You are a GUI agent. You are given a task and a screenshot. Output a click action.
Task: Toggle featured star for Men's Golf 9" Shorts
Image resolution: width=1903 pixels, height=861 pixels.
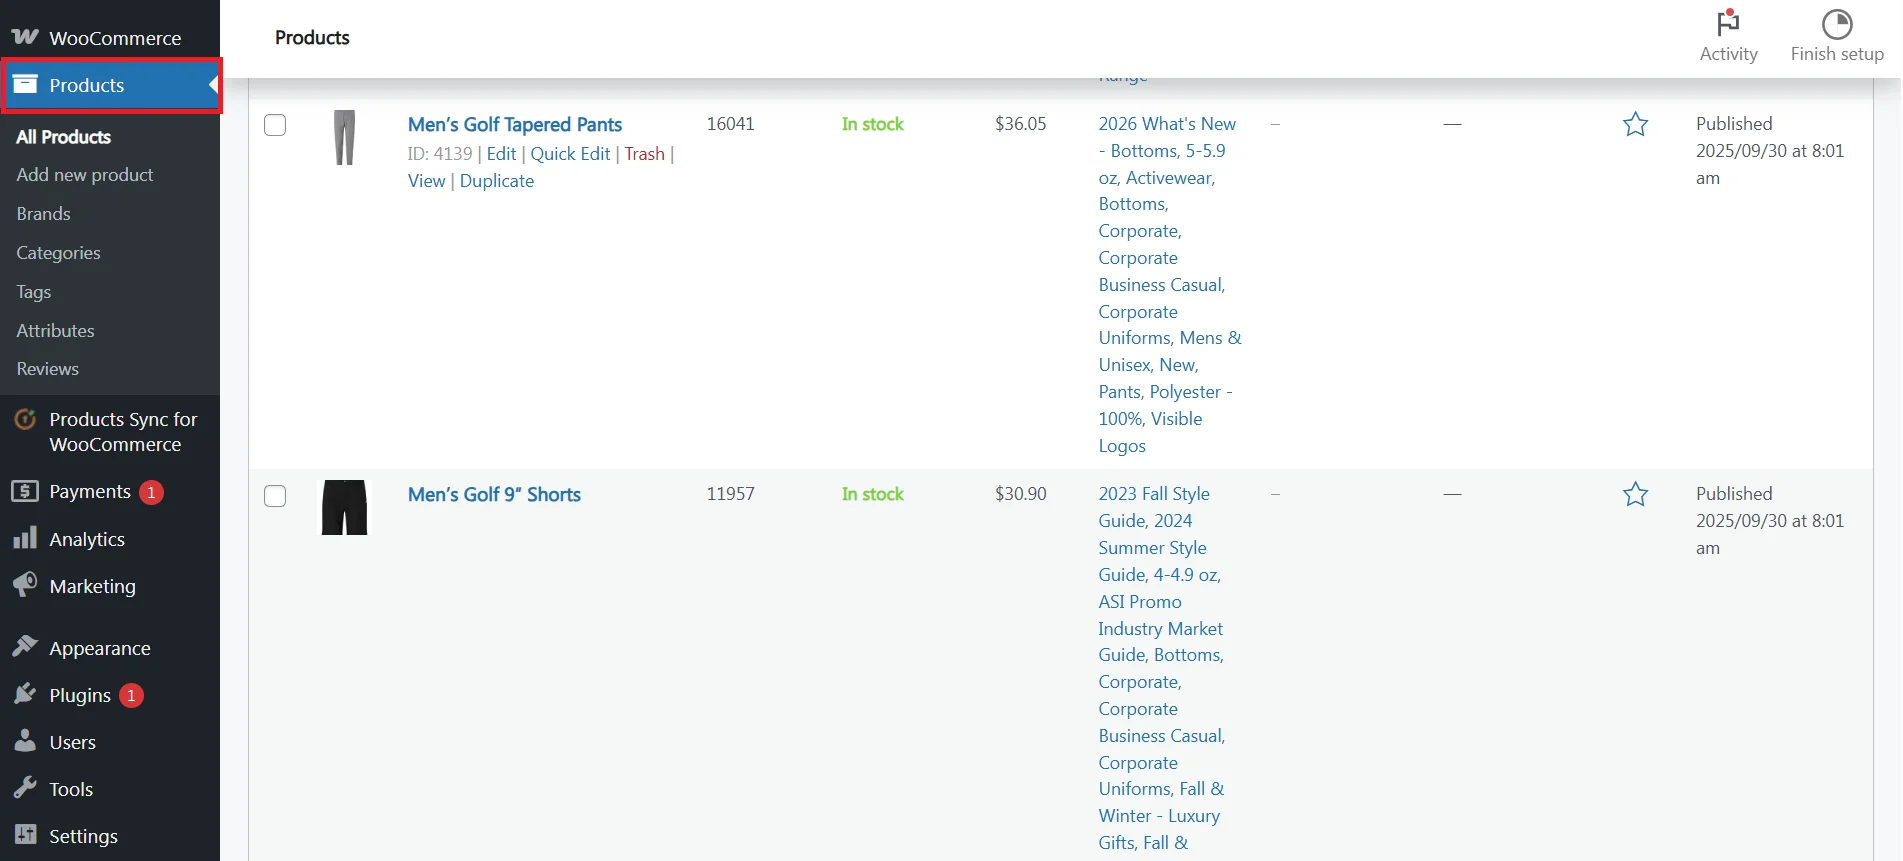[x=1635, y=494]
